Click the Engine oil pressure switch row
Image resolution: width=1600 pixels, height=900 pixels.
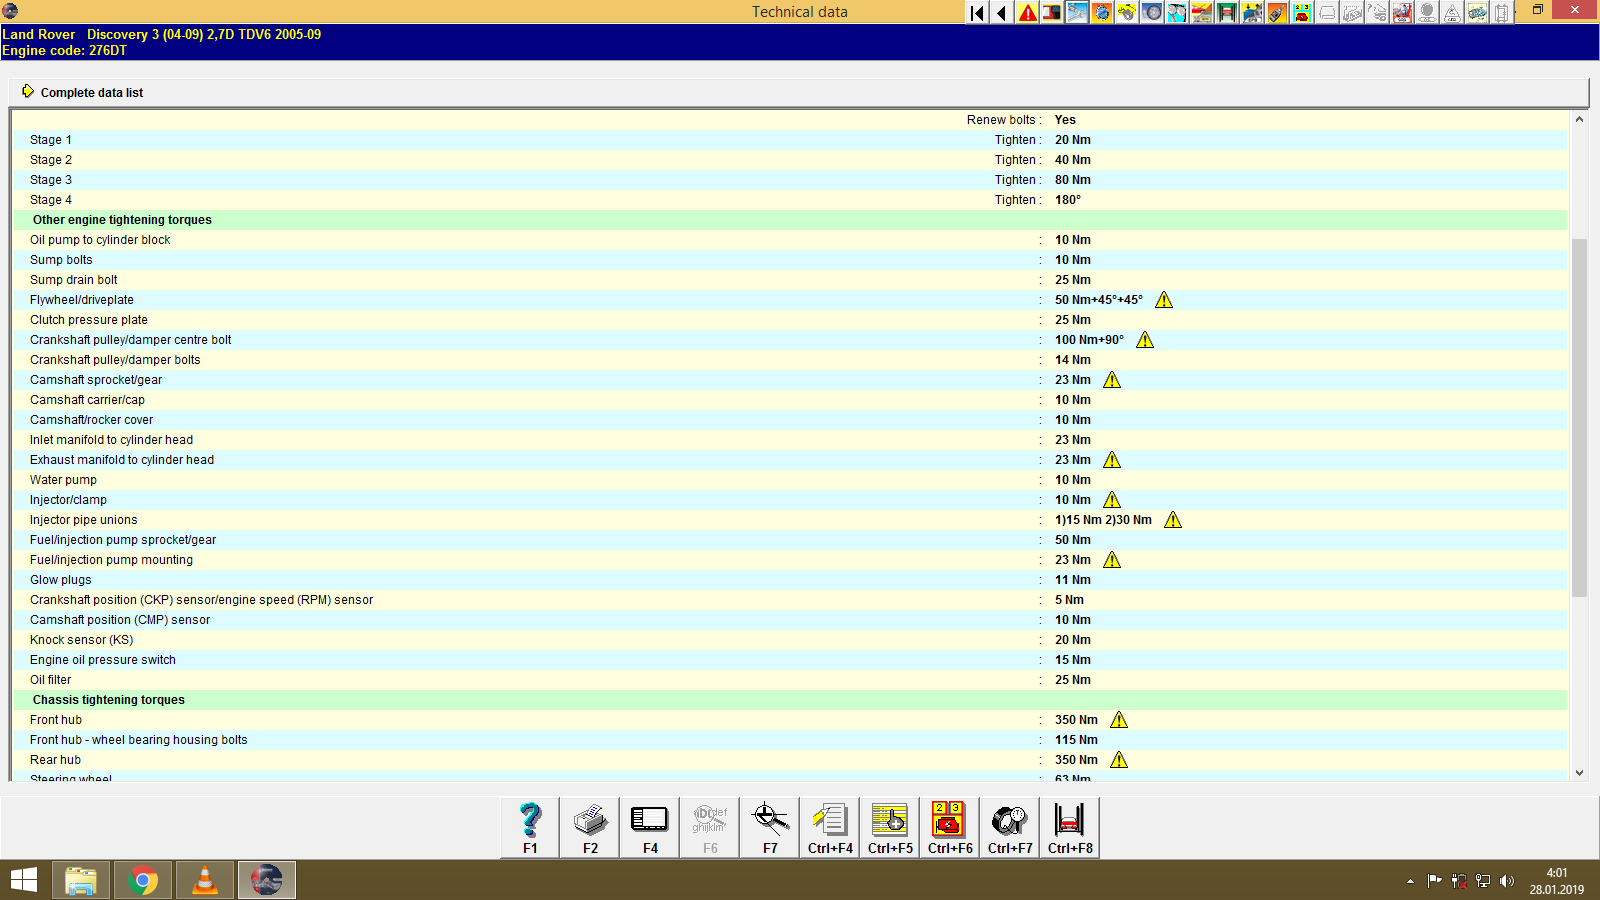click(790, 660)
